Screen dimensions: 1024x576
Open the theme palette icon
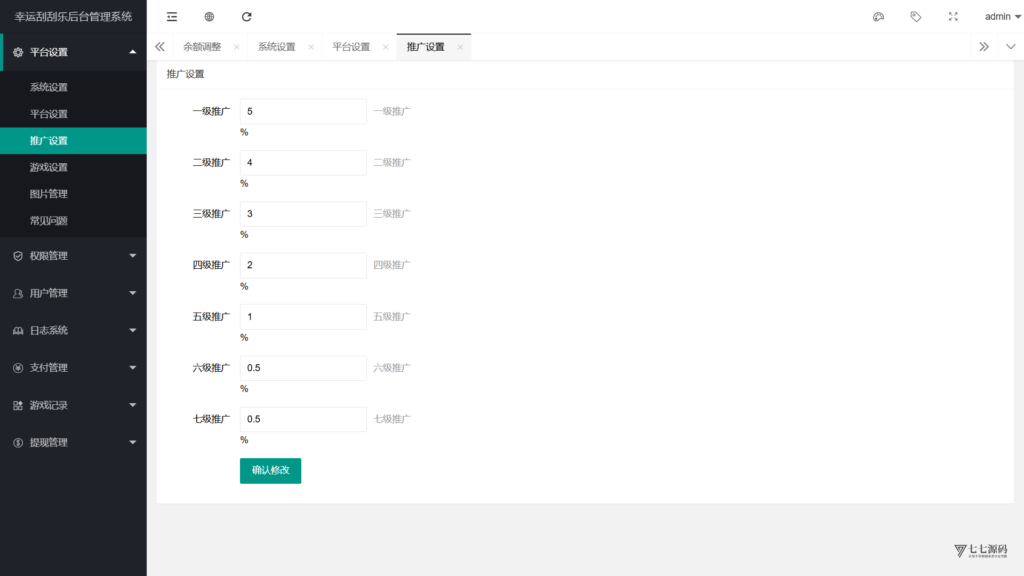pos(878,17)
